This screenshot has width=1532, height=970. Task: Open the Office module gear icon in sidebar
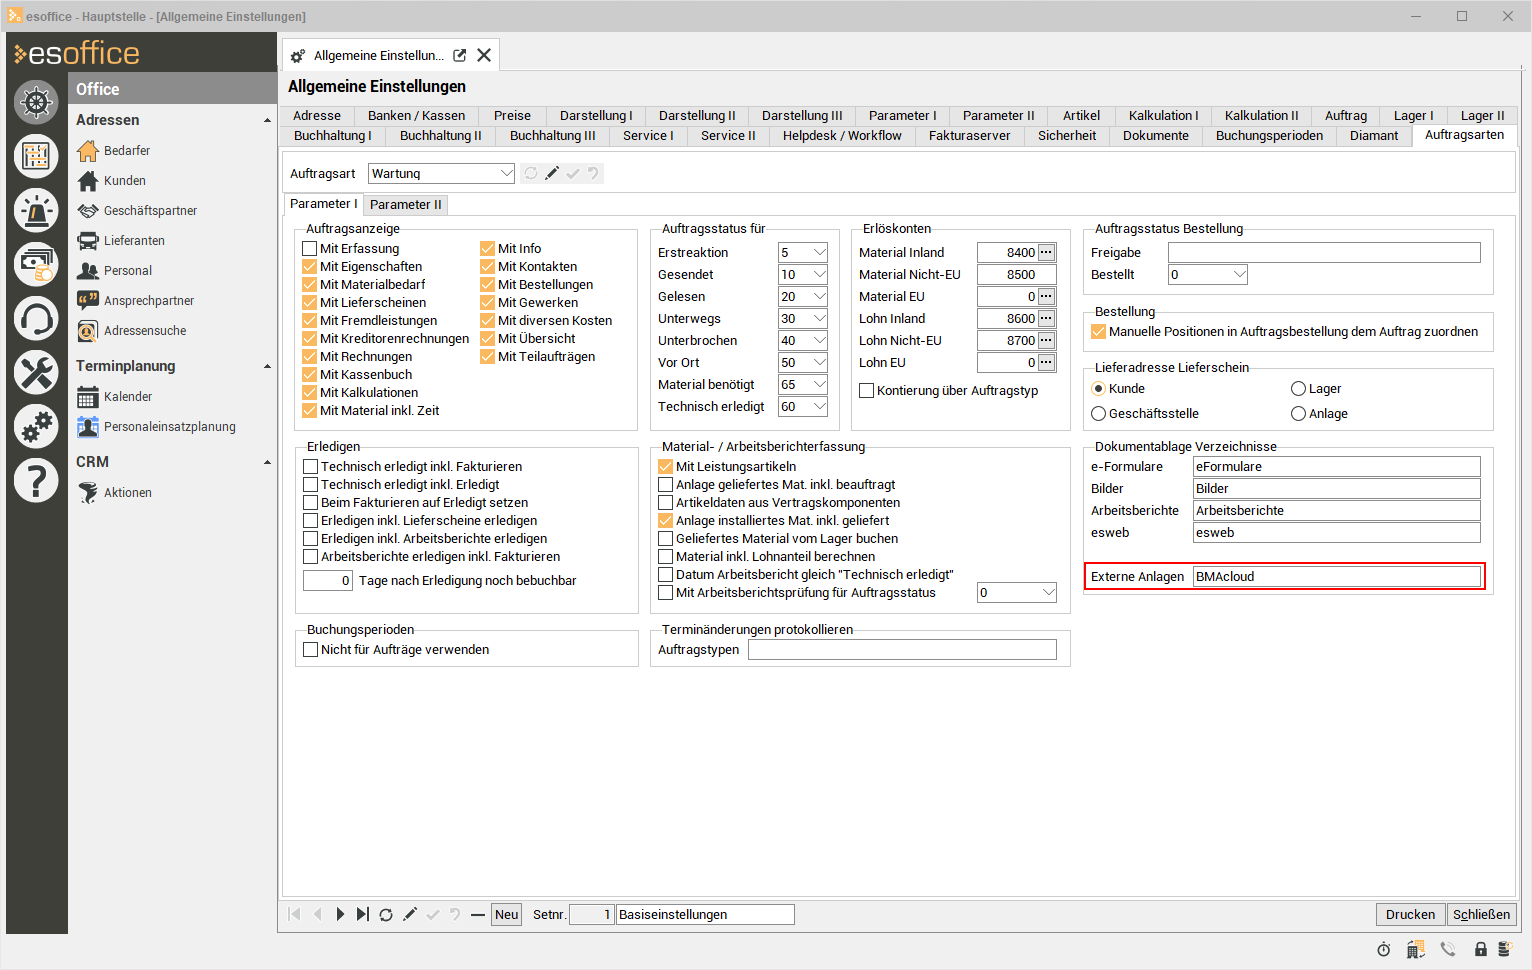36,102
